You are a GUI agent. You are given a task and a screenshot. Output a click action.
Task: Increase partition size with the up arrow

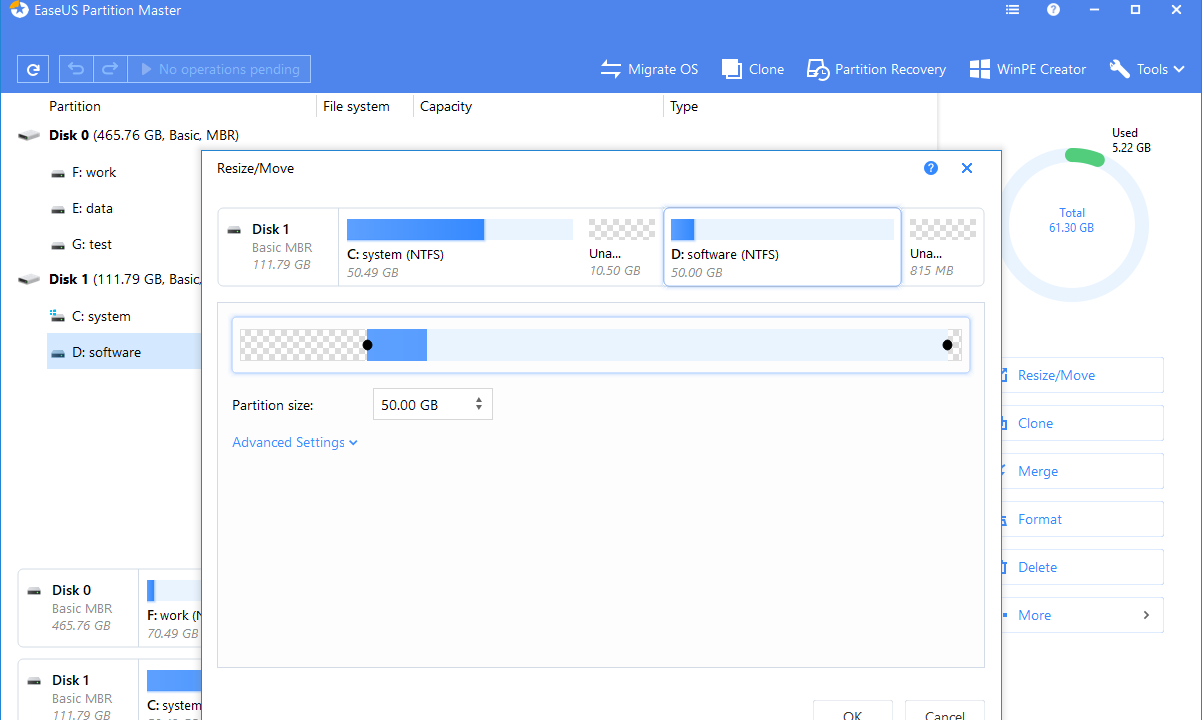480,400
